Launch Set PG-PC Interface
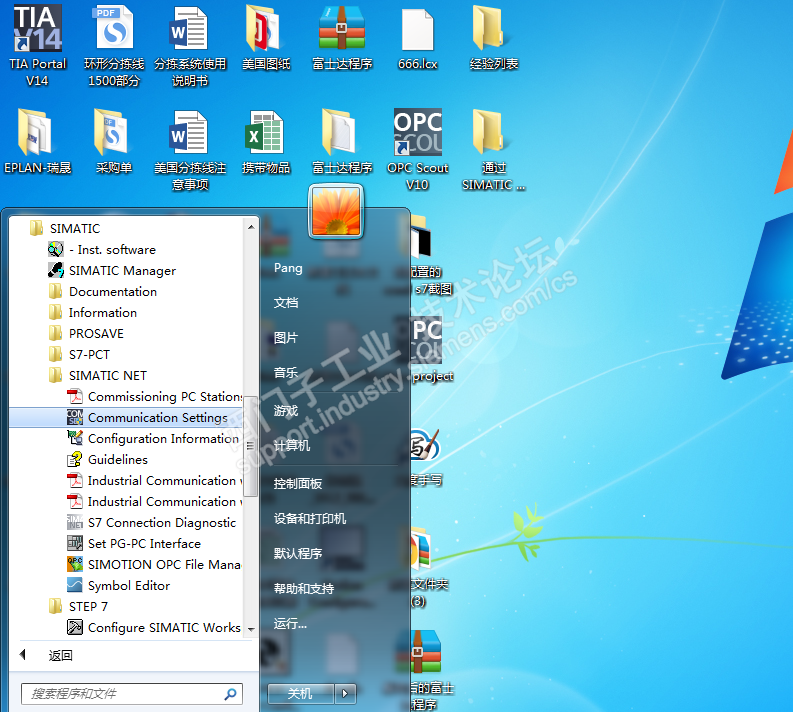 (134, 544)
